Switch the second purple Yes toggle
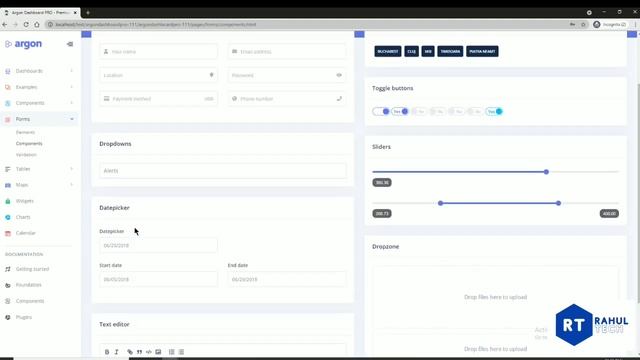This screenshot has height=360, width=640. (400, 111)
